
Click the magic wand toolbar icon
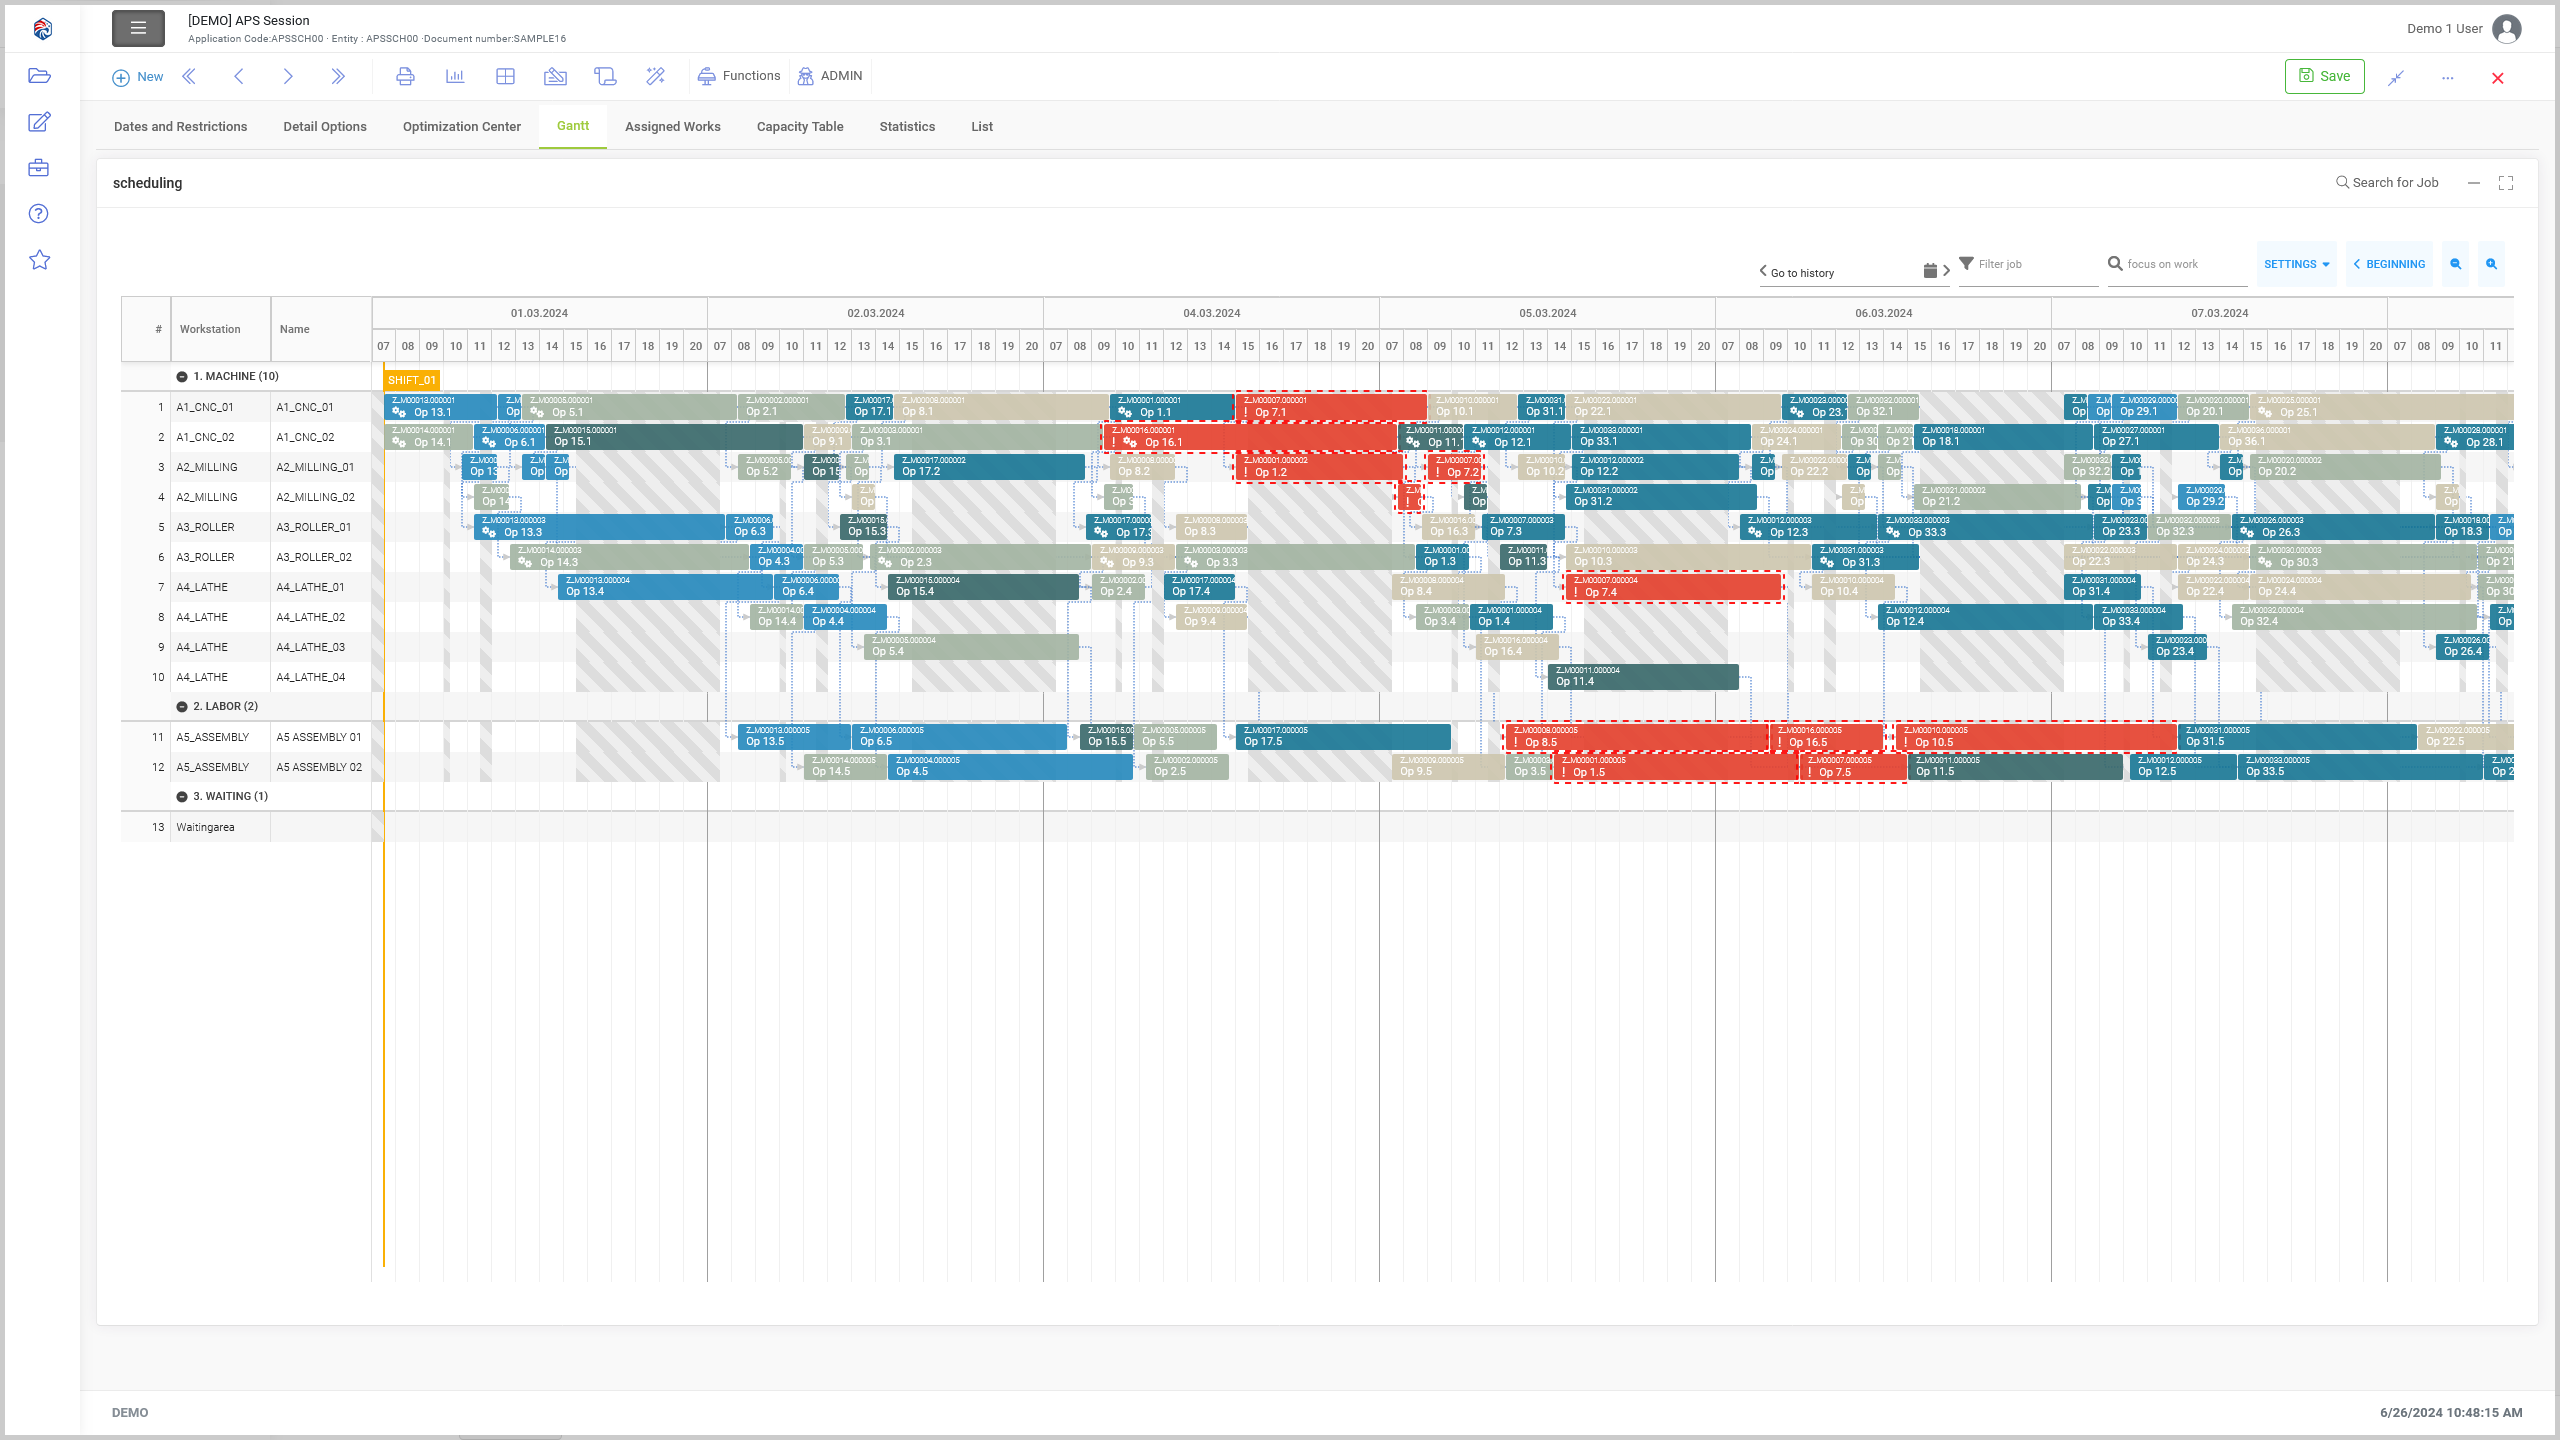655,77
